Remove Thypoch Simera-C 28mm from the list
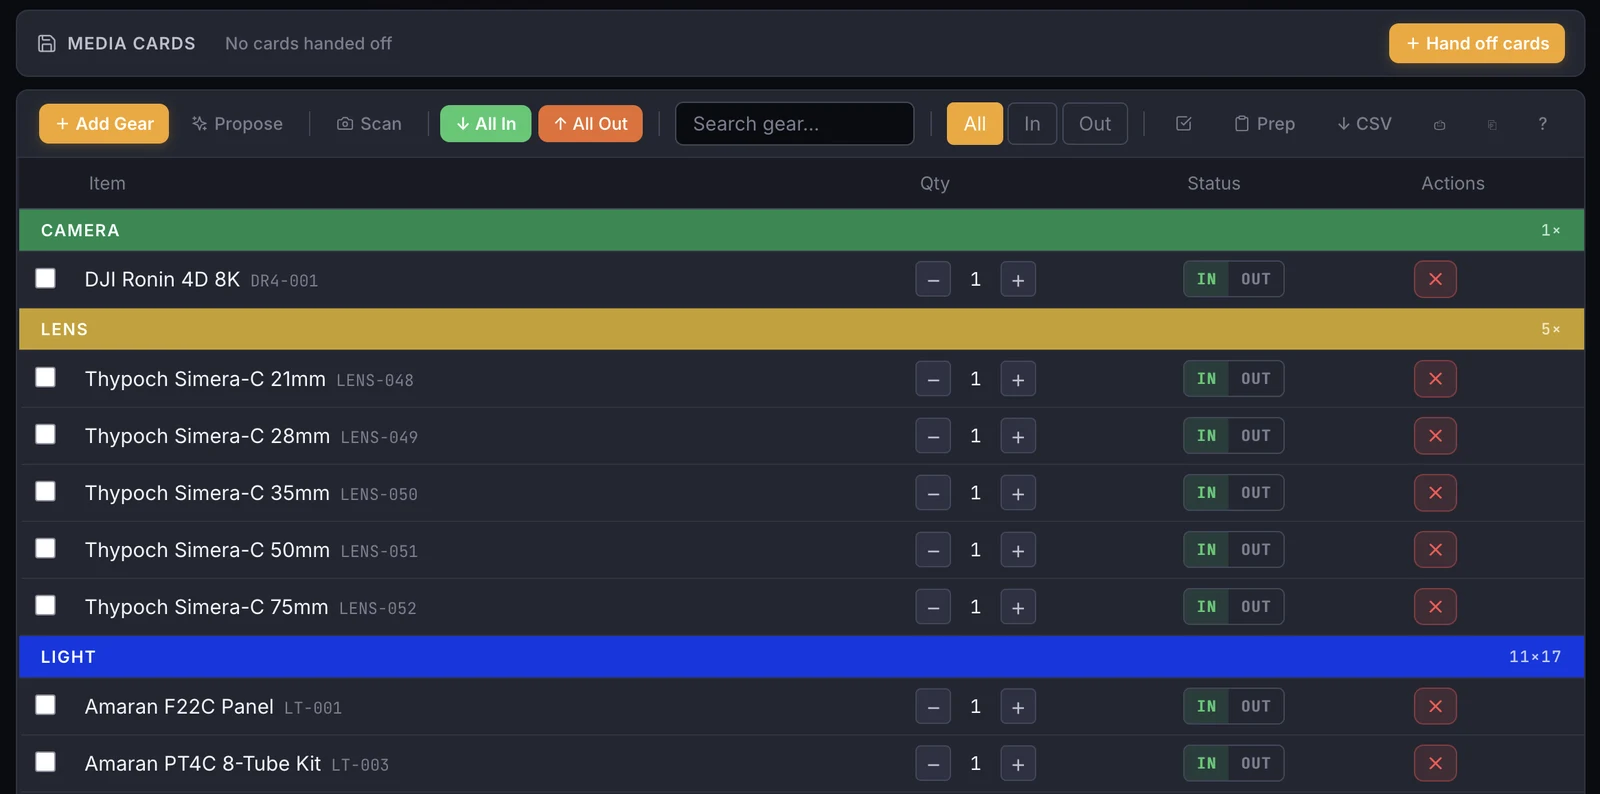This screenshot has width=1600, height=794. pos(1435,436)
